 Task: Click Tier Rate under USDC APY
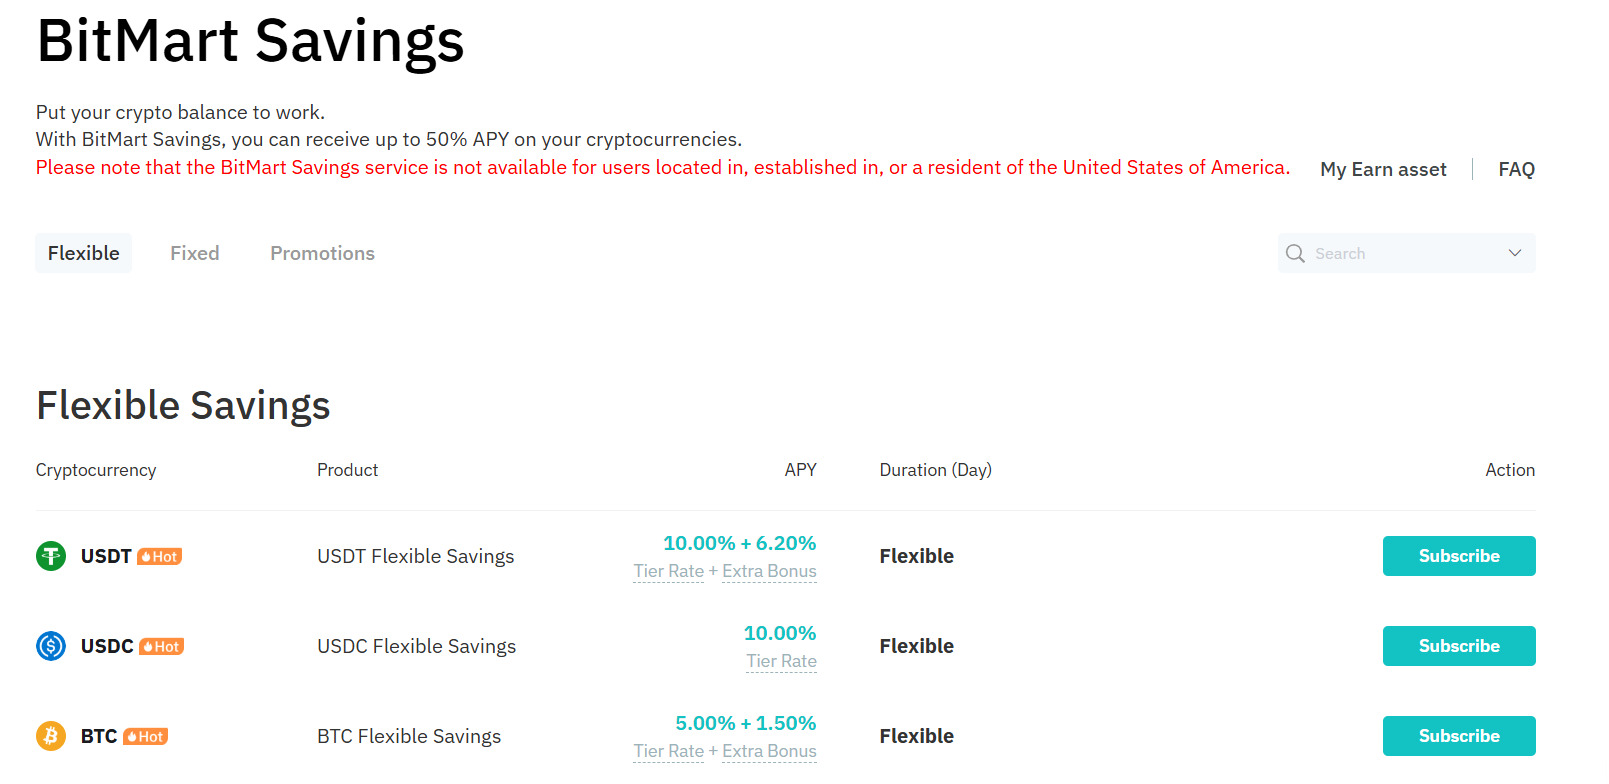[x=781, y=661]
